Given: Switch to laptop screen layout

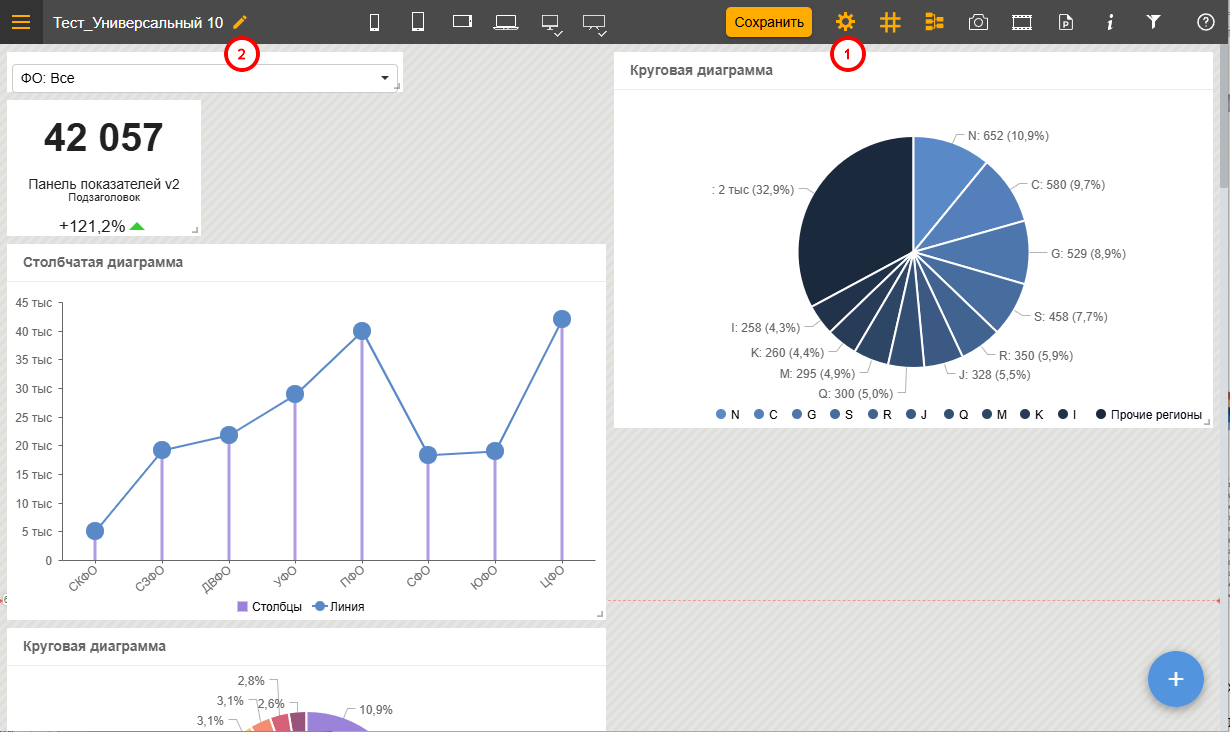Looking at the screenshot, I should tap(506, 22).
